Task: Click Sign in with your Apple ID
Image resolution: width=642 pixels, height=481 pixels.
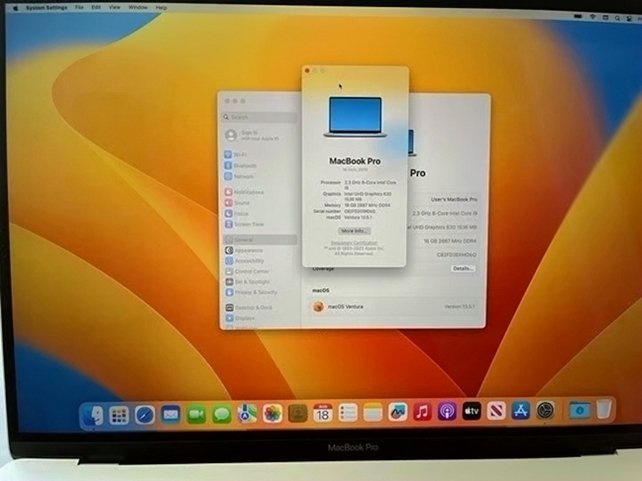Action: (260, 135)
